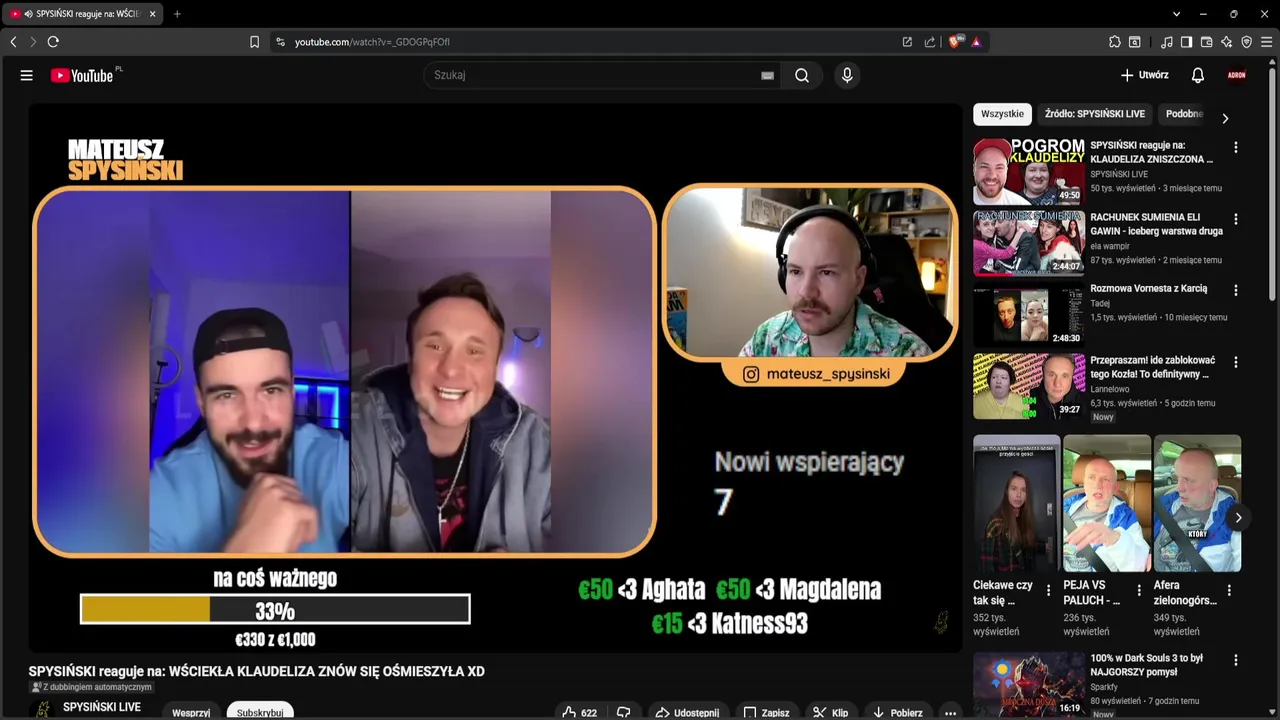The height and width of the screenshot is (720, 1280).
Task: Open link in external window icon
Action: coord(907,42)
